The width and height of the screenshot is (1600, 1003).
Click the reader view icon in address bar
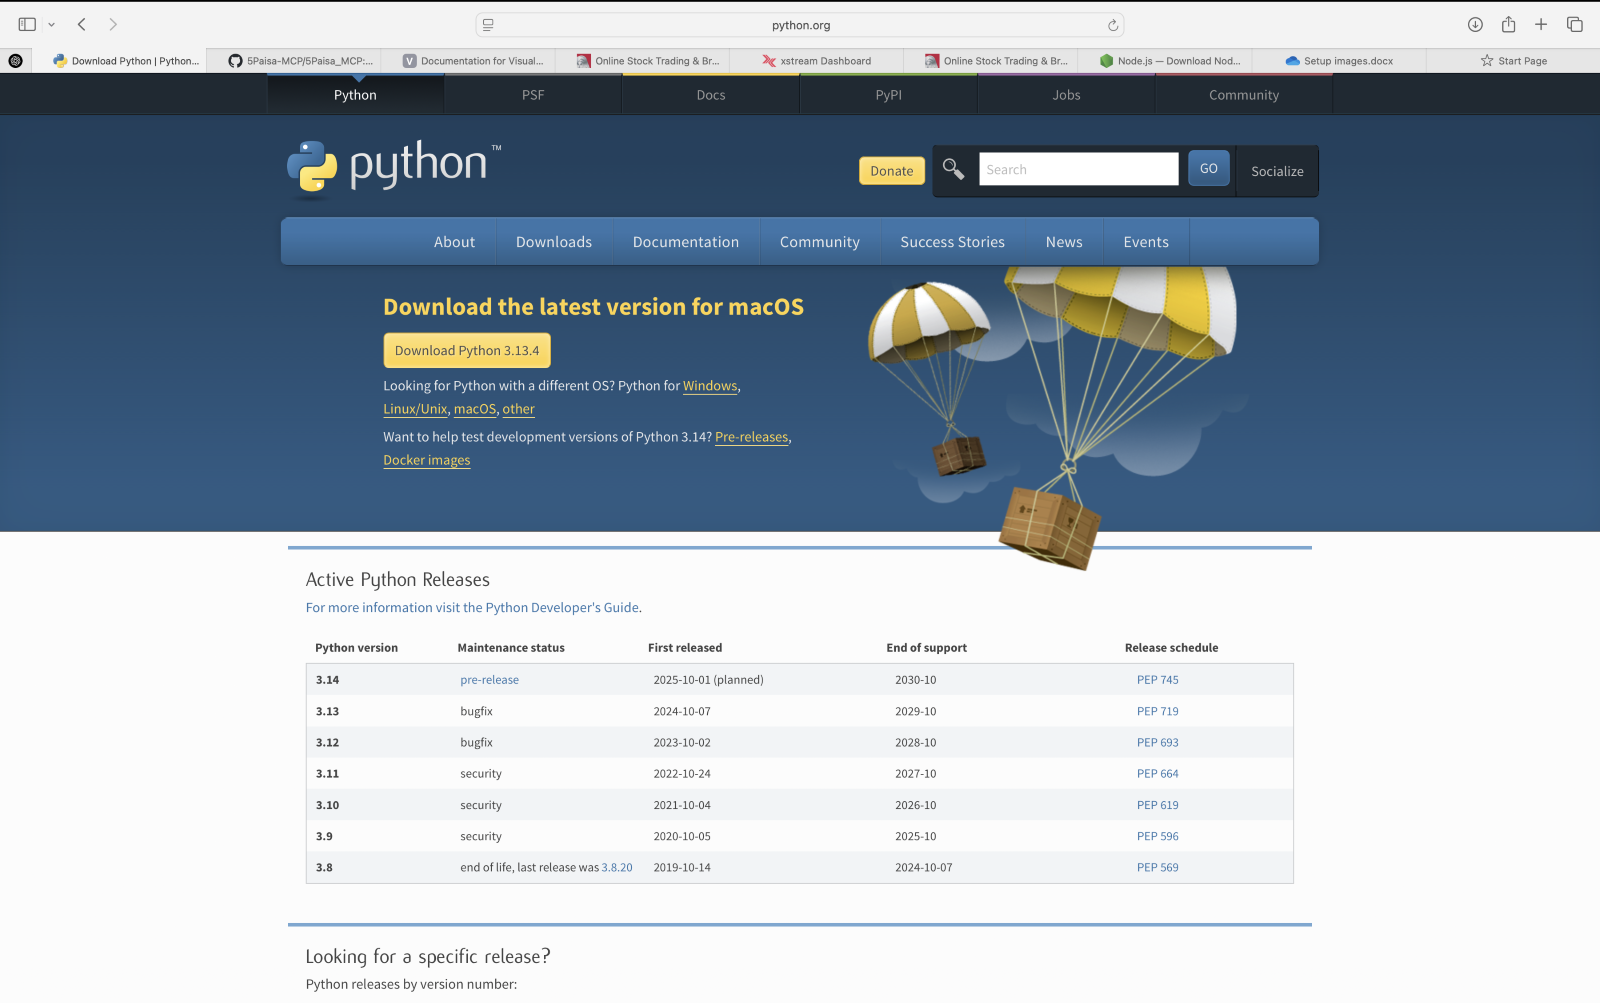pos(488,25)
